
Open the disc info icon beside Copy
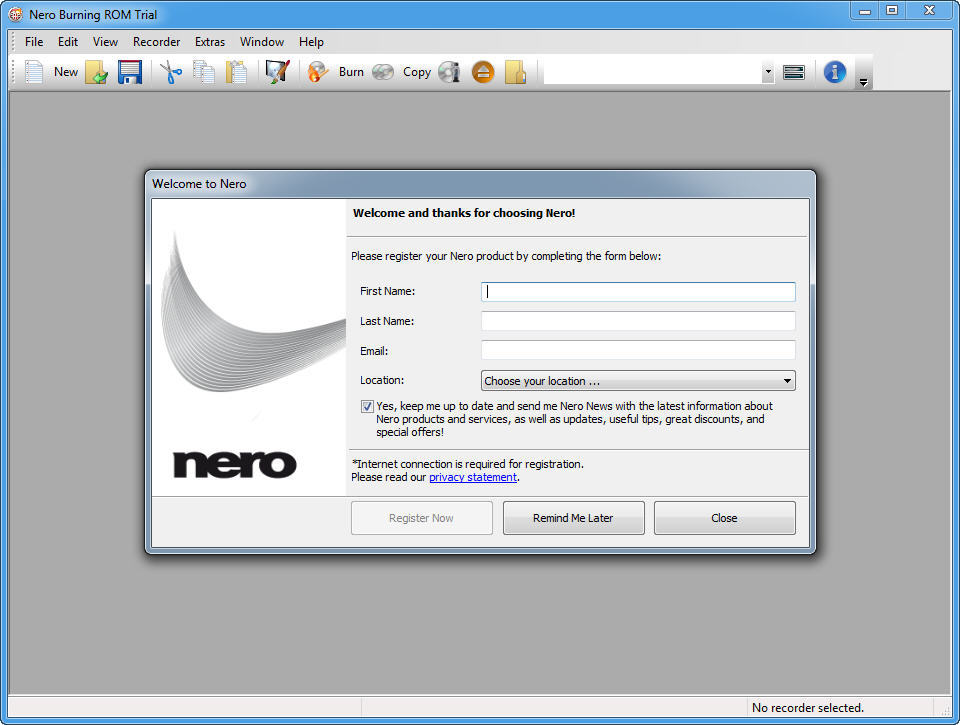(x=448, y=71)
